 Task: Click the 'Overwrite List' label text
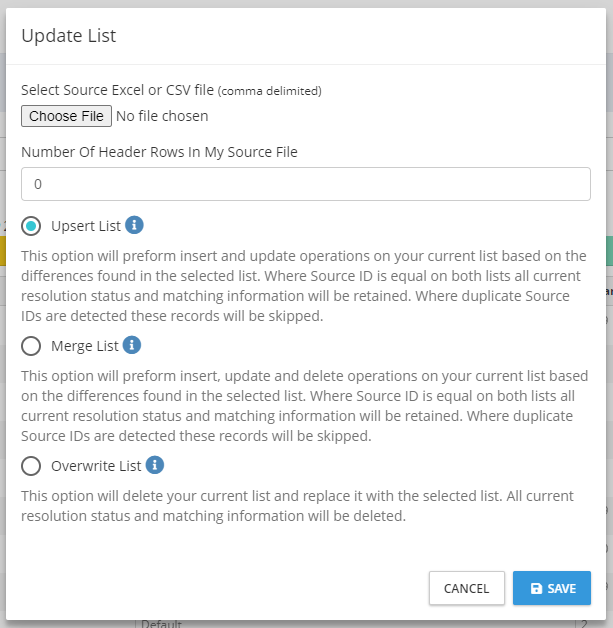tap(96, 466)
